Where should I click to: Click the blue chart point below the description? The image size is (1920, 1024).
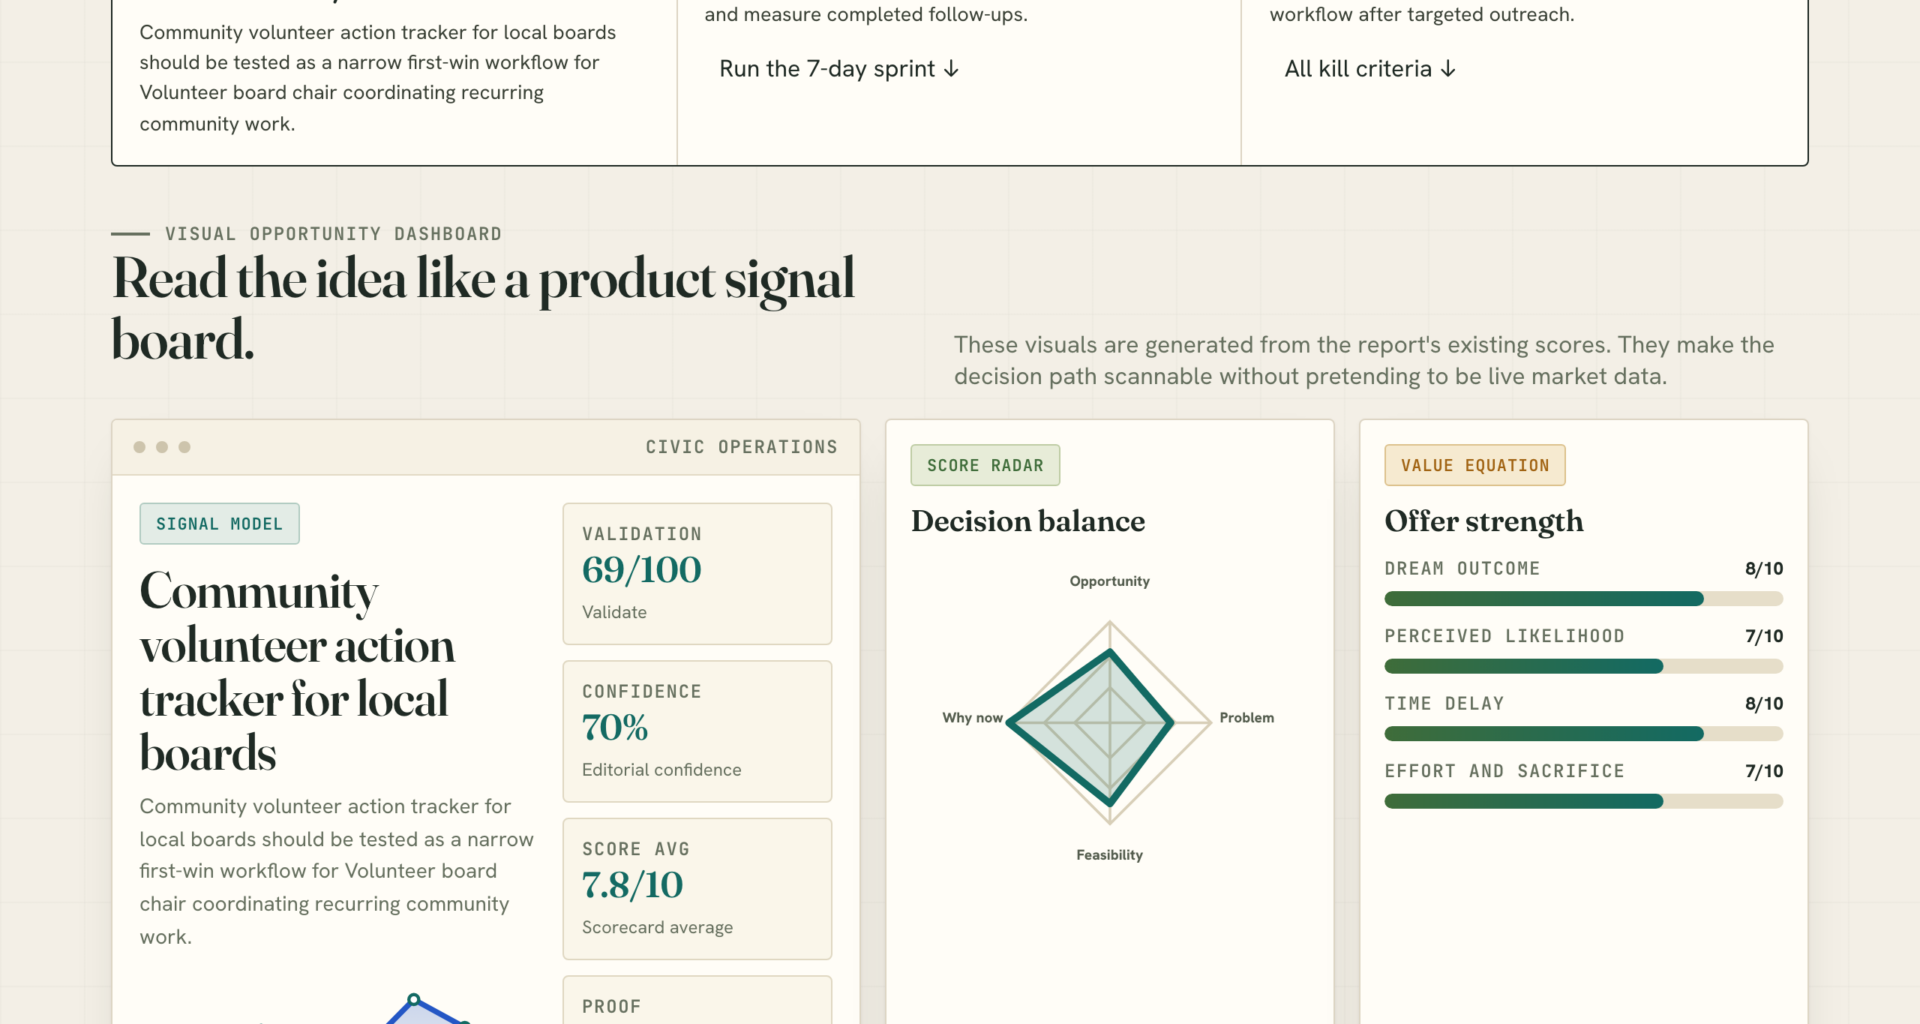tap(413, 999)
